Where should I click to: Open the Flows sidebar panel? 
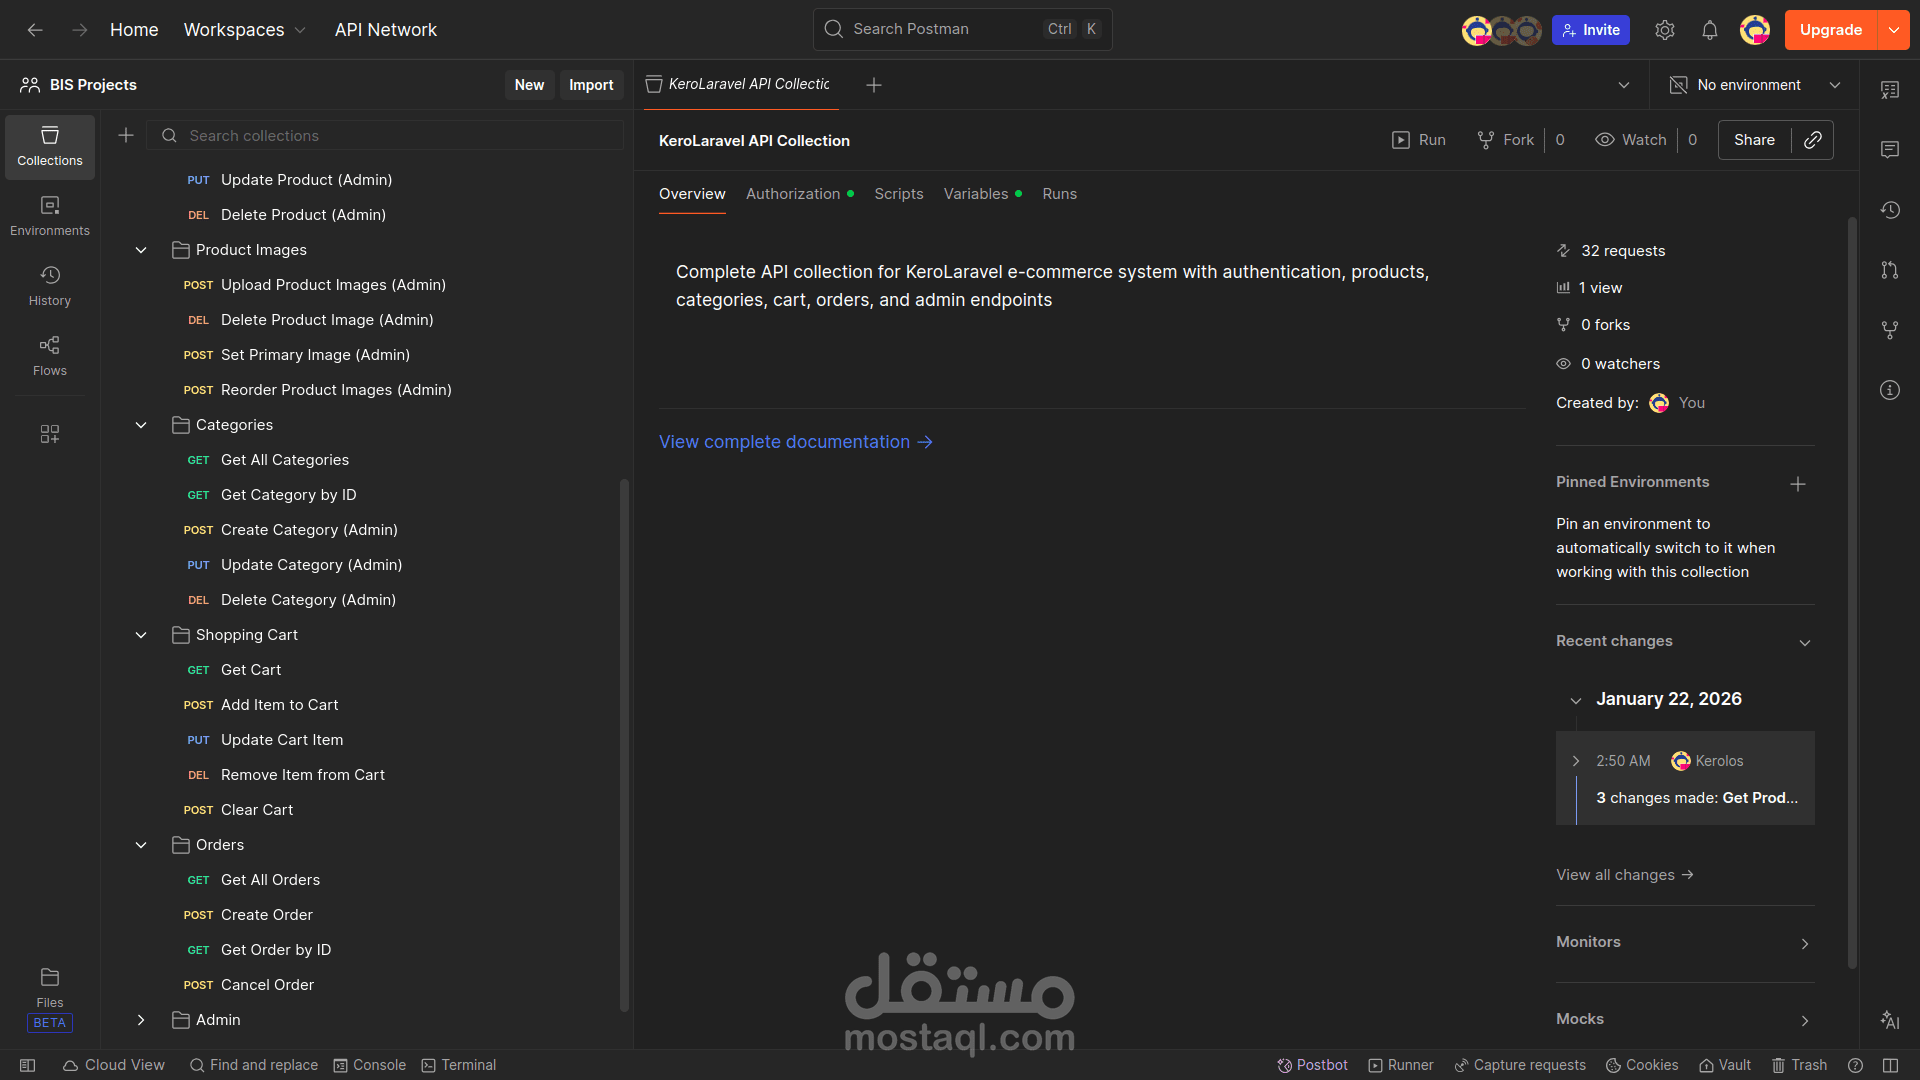tap(50, 355)
